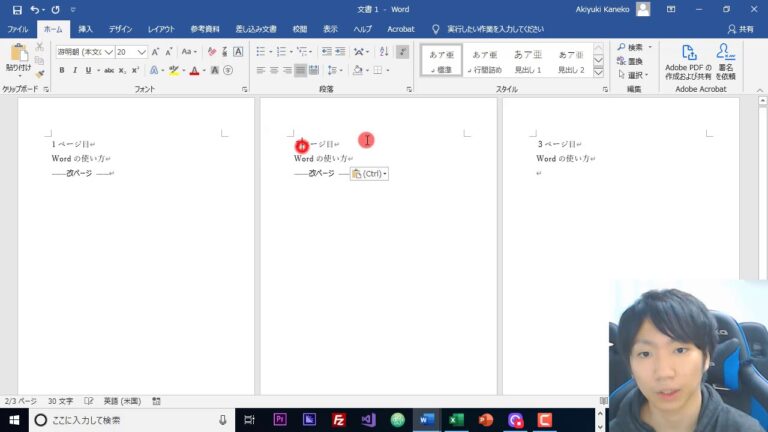Click the Redo/Repeat icon
The image size is (768, 432).
[x=55, y=10]
